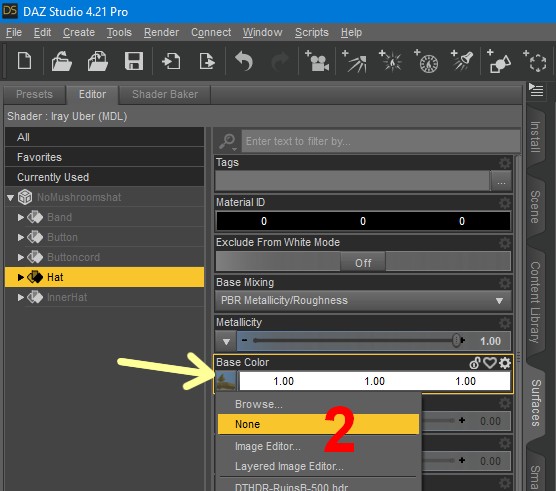
Task: Expand the Buttoncord surface node
Action: tap(21, 257)
